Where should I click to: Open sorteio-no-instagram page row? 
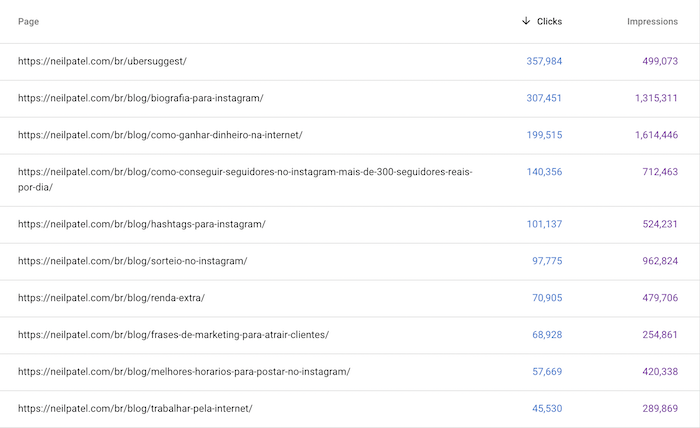[x=350, y=262]
